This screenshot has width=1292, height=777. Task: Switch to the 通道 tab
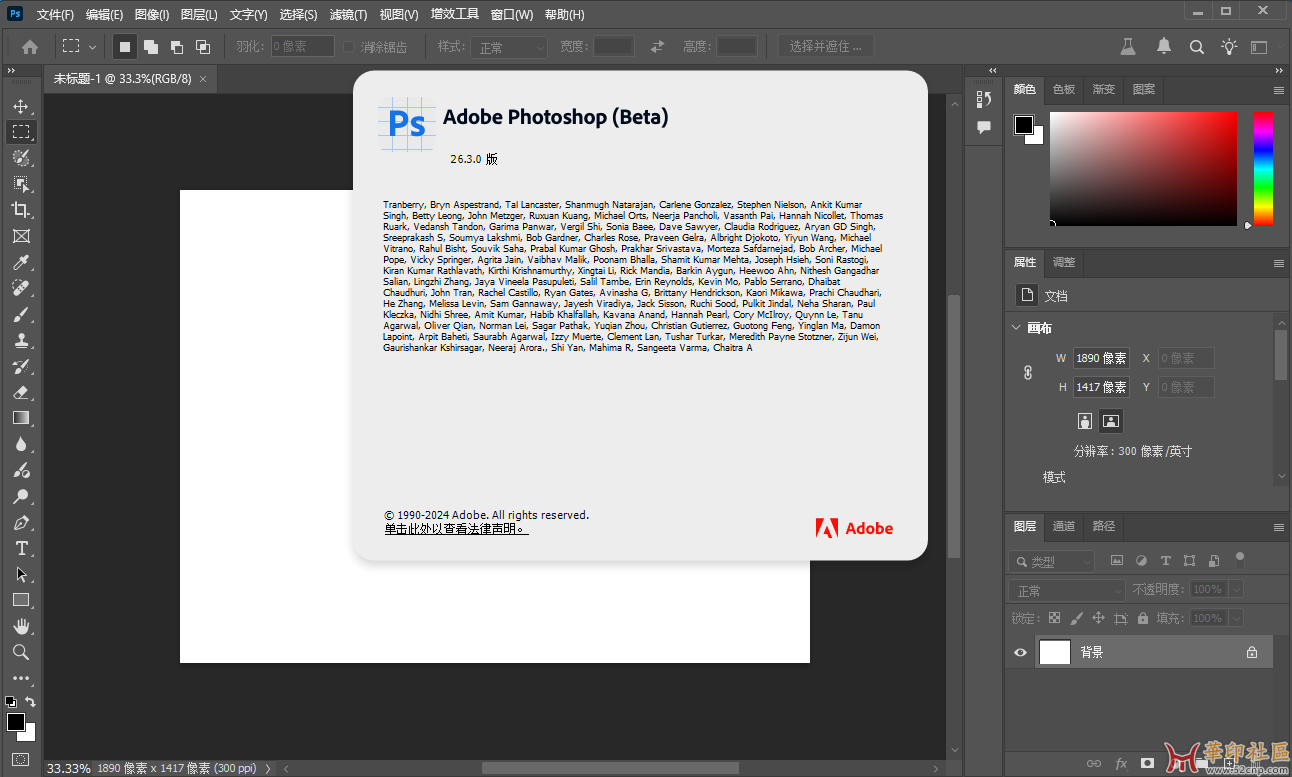(x=1064, y=526)
